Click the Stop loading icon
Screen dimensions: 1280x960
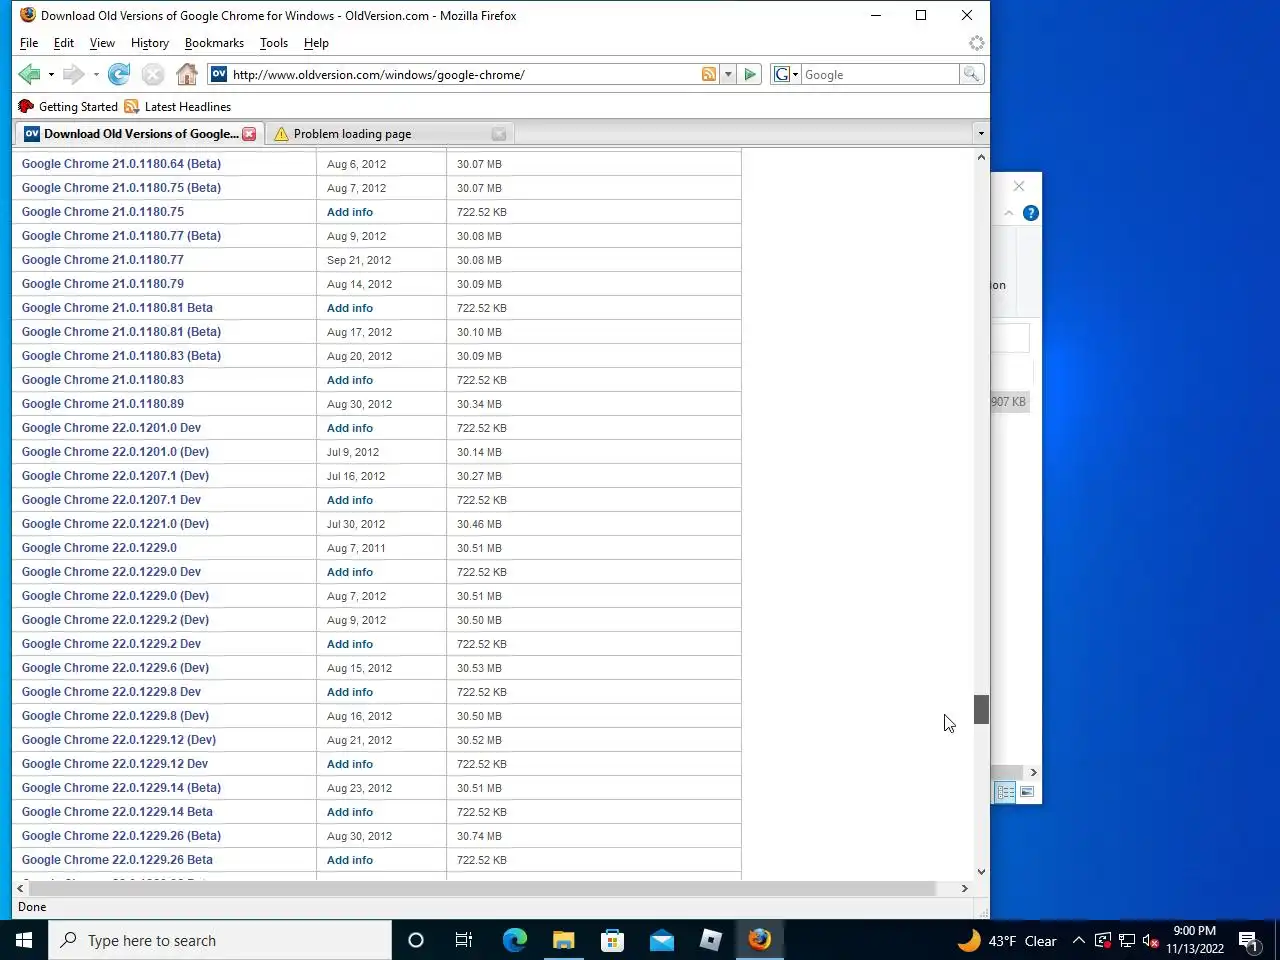point(152,74)
